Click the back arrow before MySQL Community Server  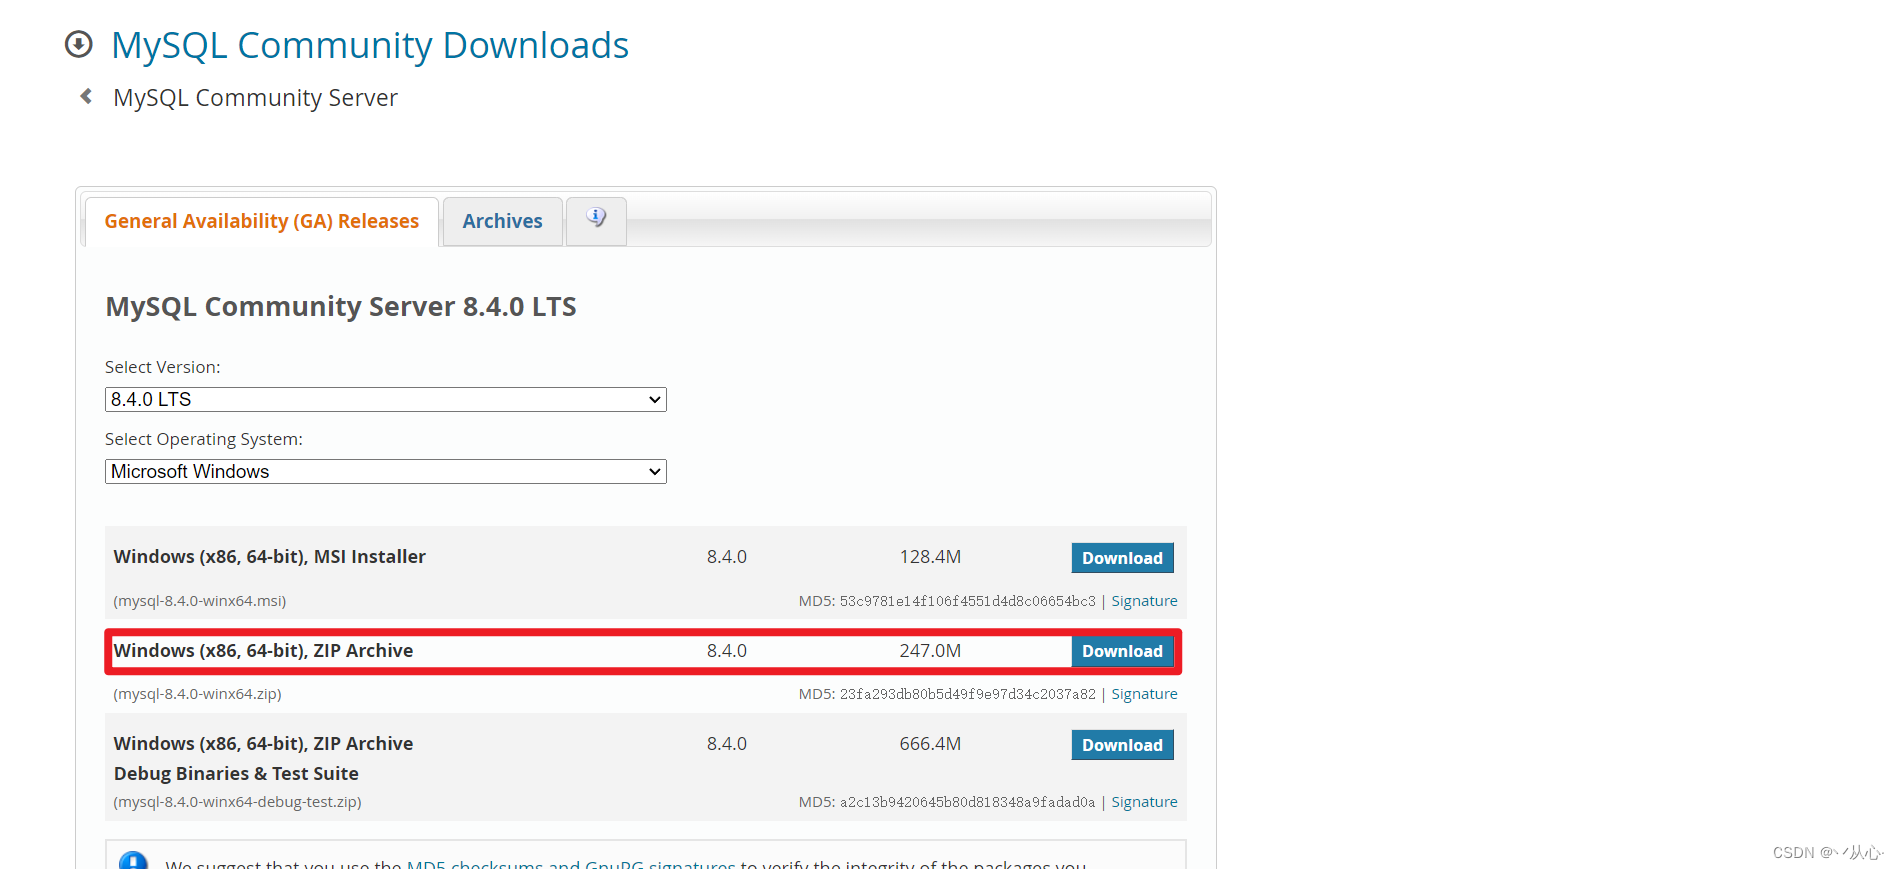(x=86, y=96)
